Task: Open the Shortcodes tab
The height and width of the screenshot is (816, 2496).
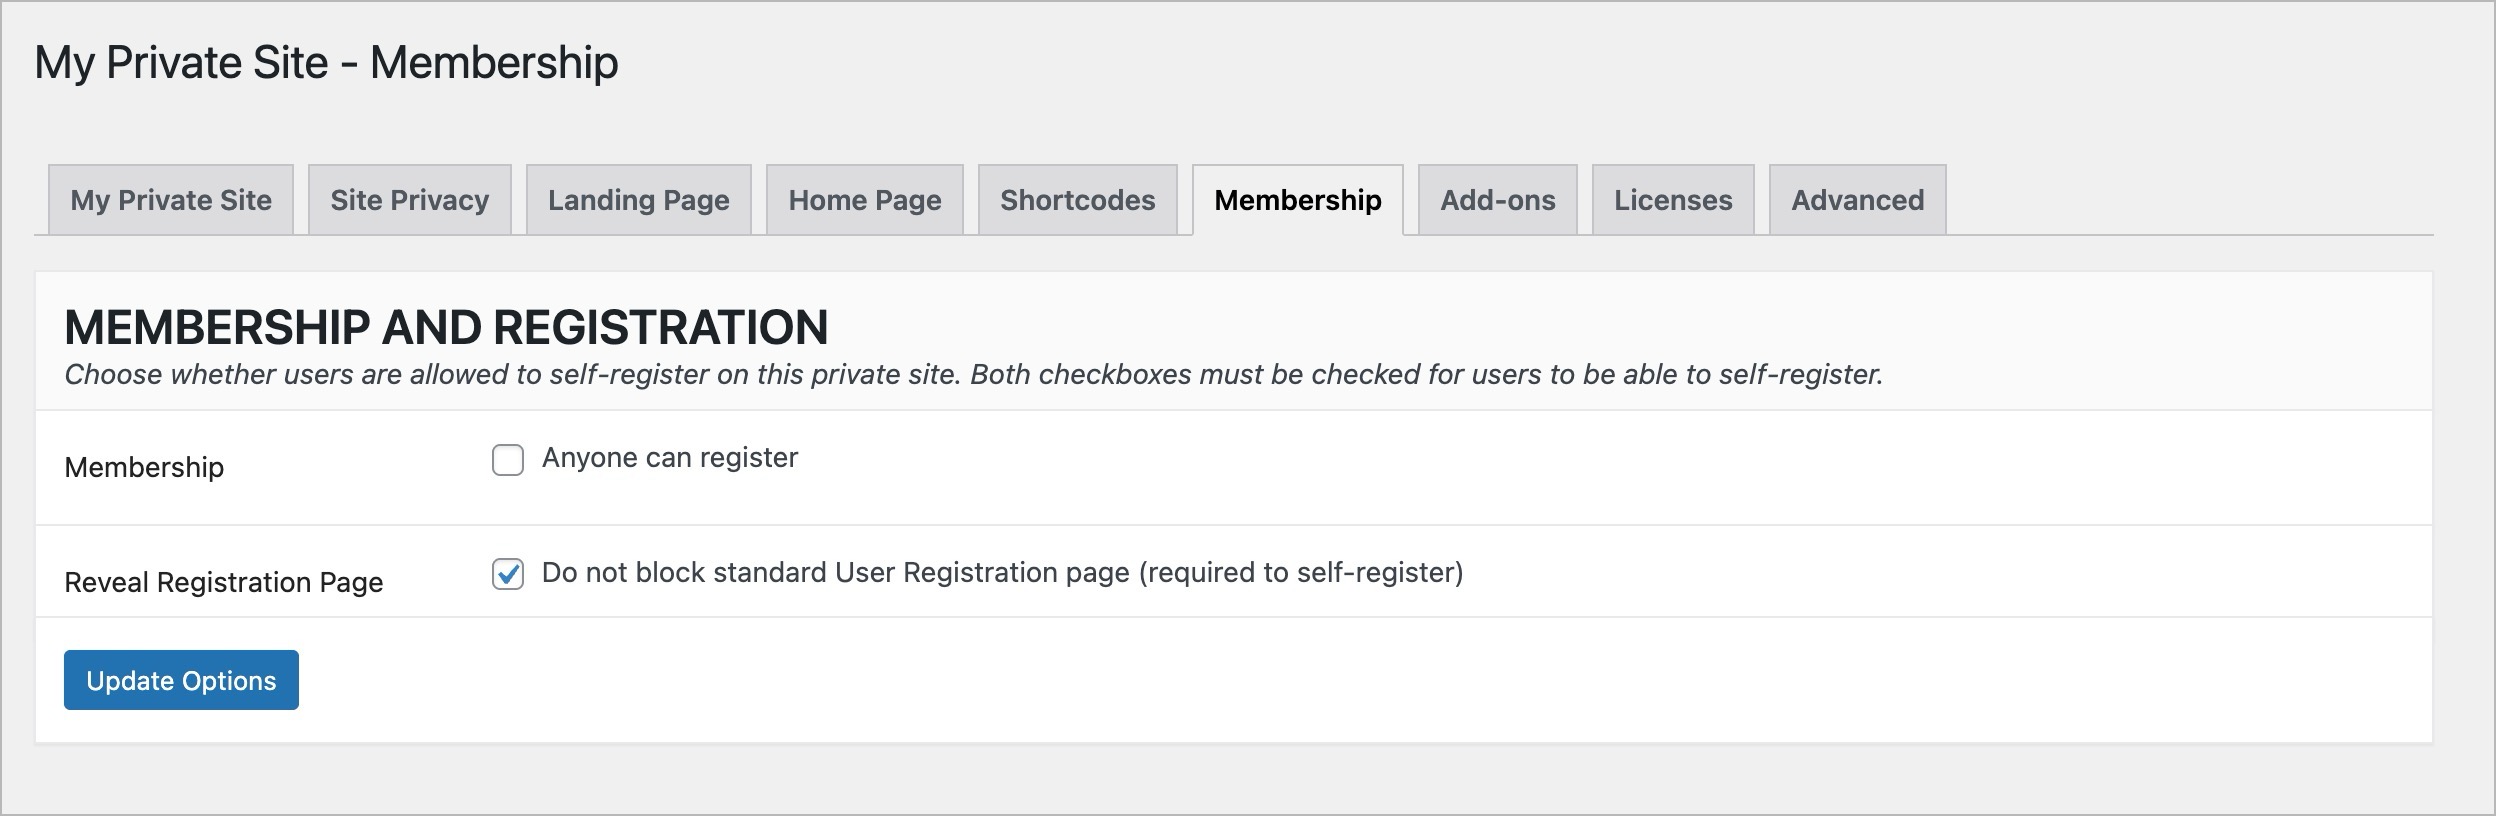Action: click(x=1078, y=200)
